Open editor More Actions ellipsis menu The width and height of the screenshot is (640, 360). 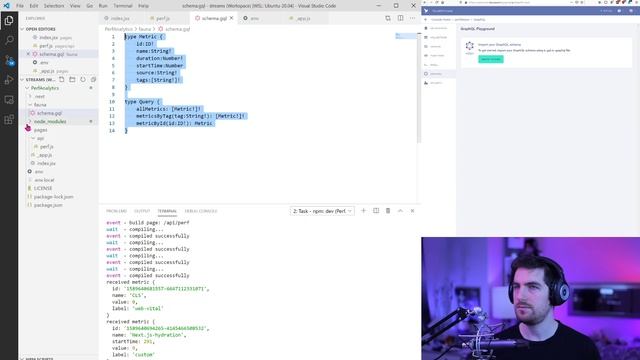tap(413, 18)
